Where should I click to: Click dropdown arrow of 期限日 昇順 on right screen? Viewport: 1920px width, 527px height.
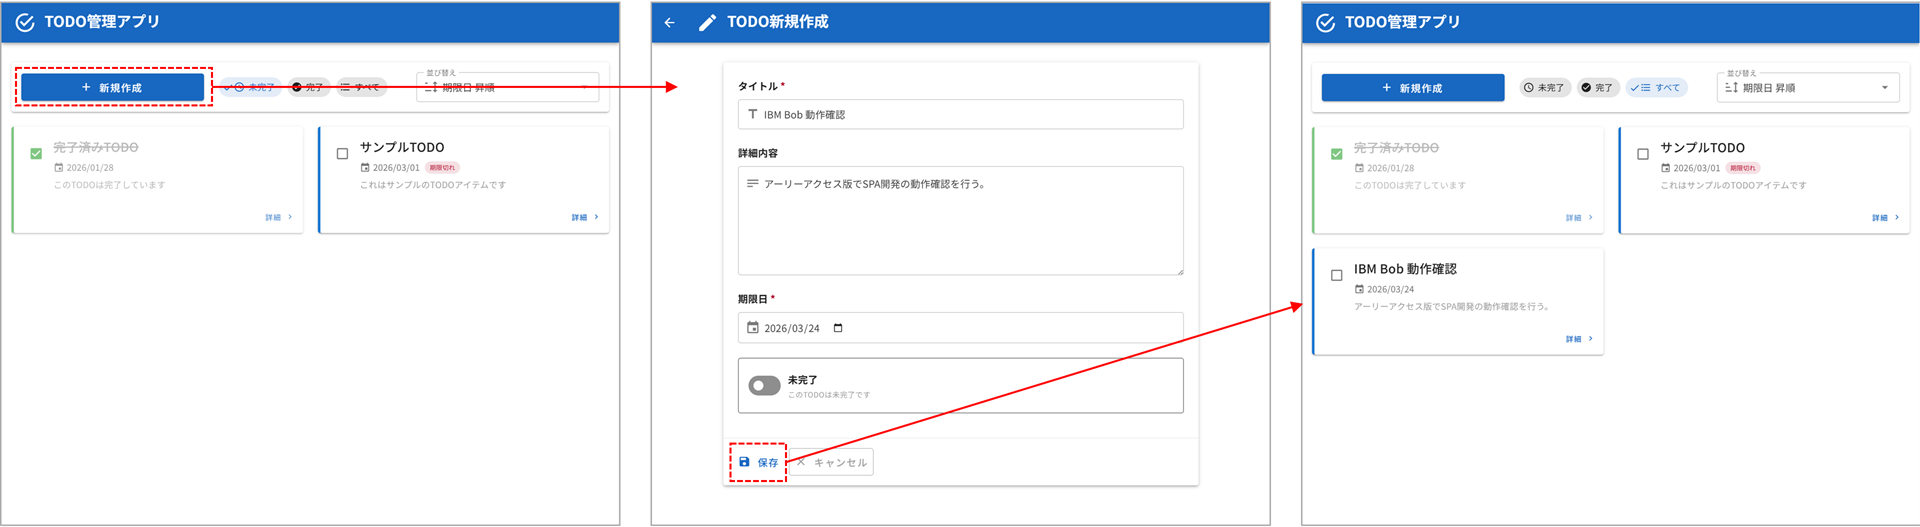coord(1884,88)
